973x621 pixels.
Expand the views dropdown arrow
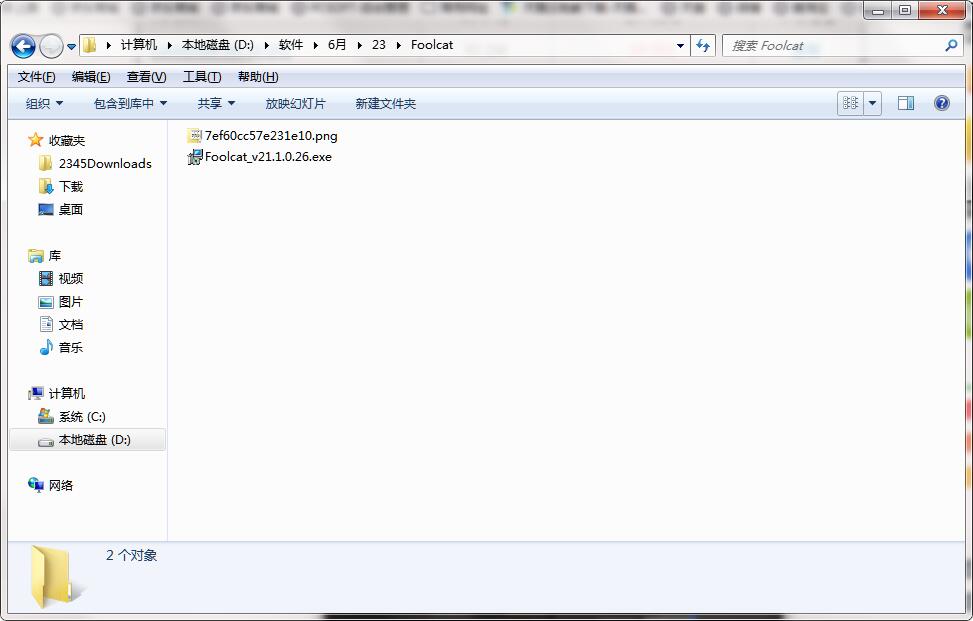tap(871, 102)
